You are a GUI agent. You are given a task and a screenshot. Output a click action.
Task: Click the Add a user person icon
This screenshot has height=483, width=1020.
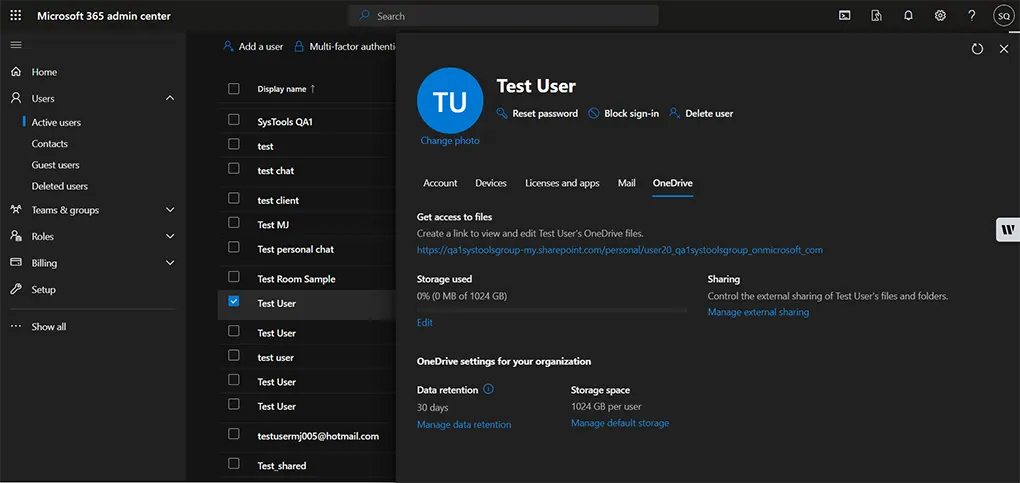coord(228,46)
